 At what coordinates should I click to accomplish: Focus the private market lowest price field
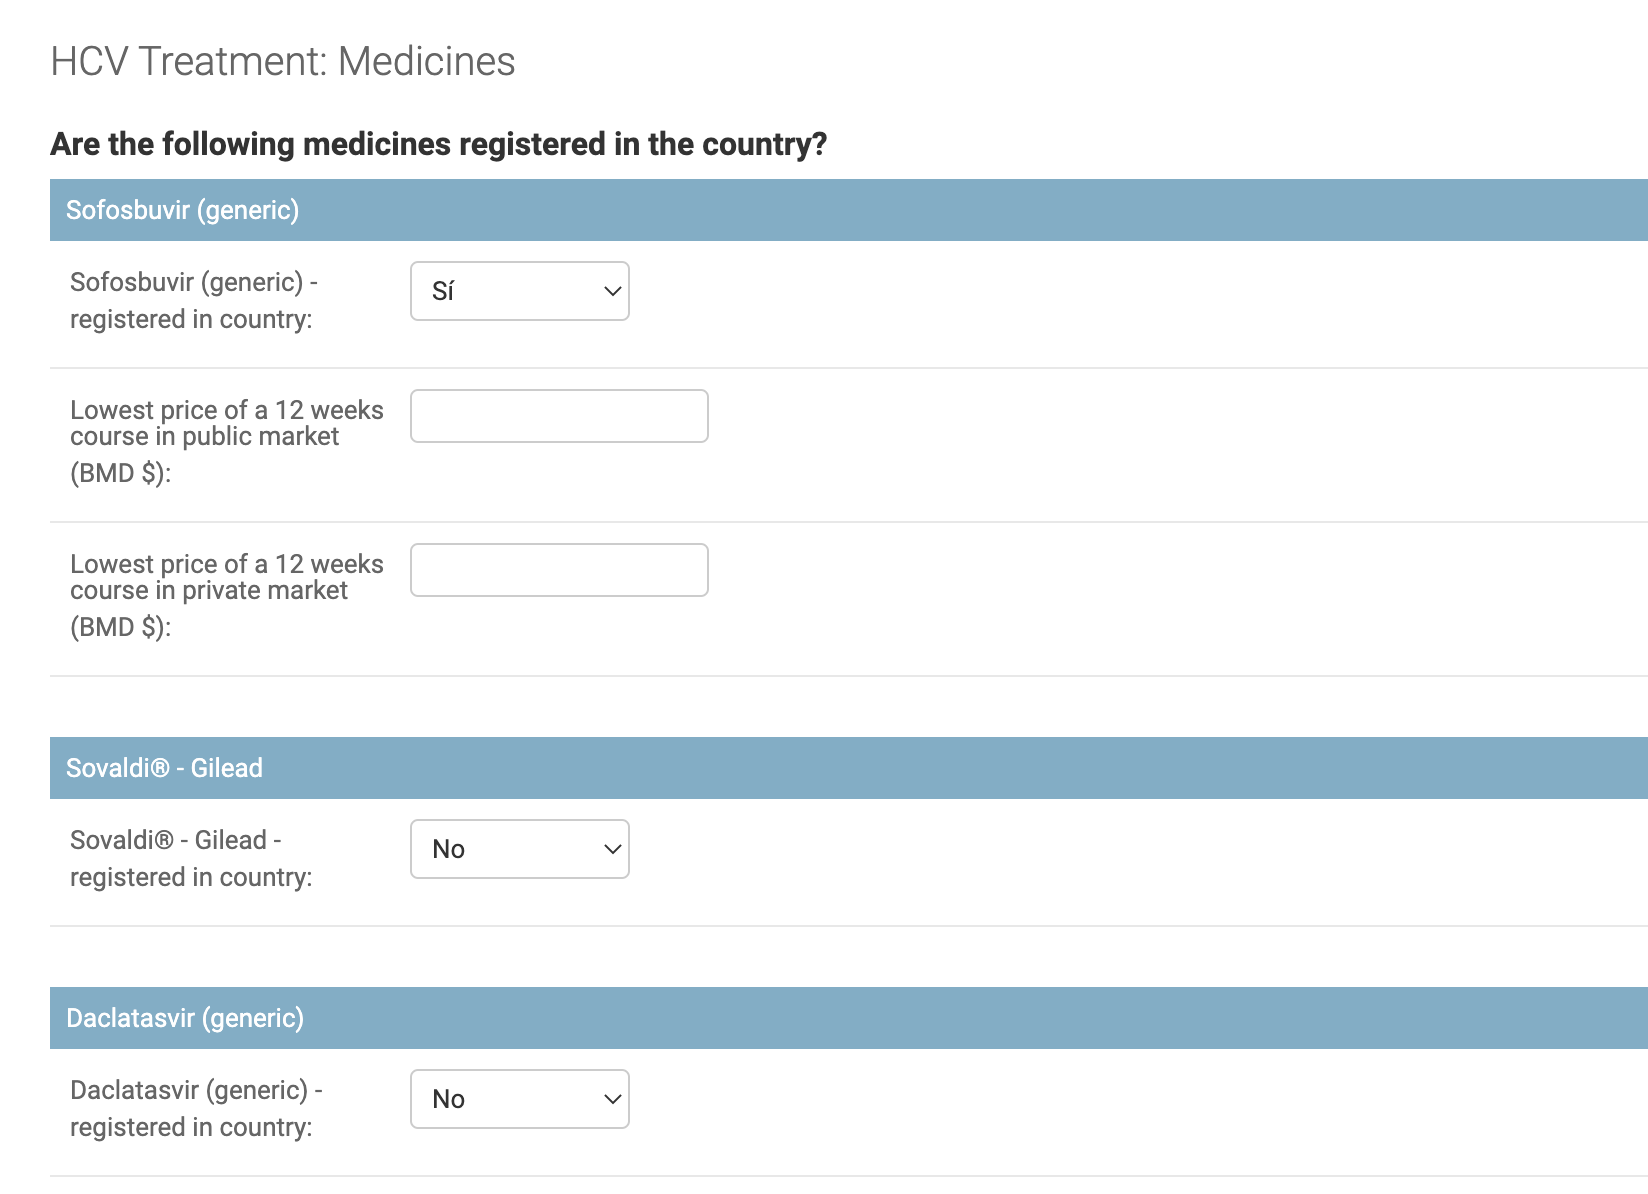point(559,570)
